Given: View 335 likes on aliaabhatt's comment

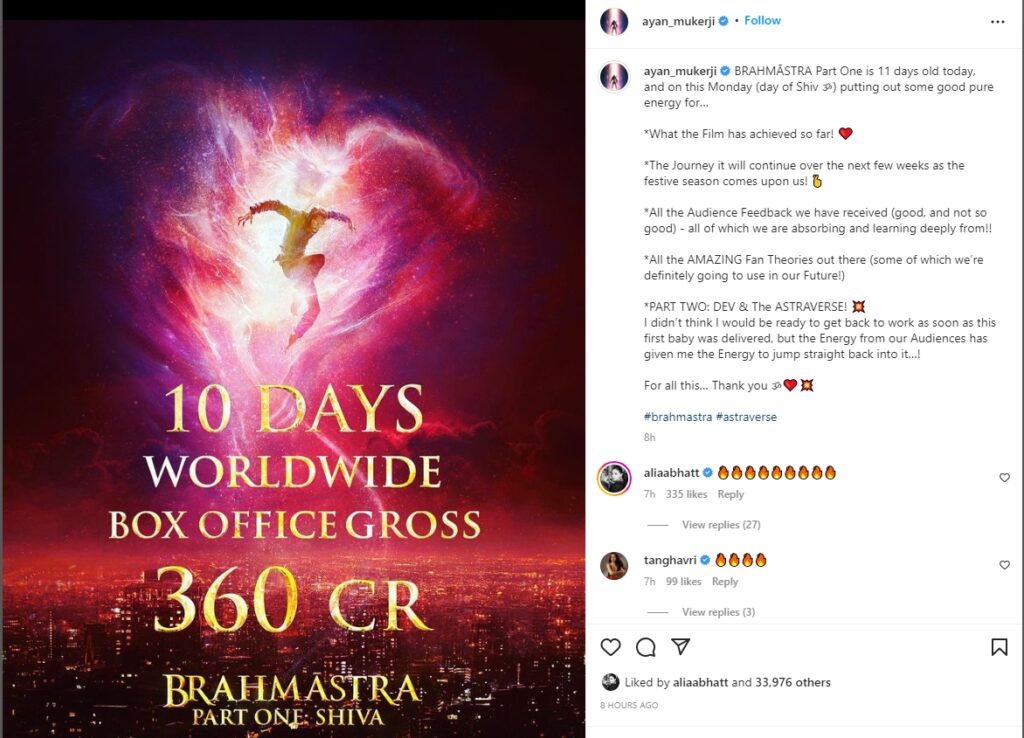Looking at the screenshot, I should coord(686,494).
